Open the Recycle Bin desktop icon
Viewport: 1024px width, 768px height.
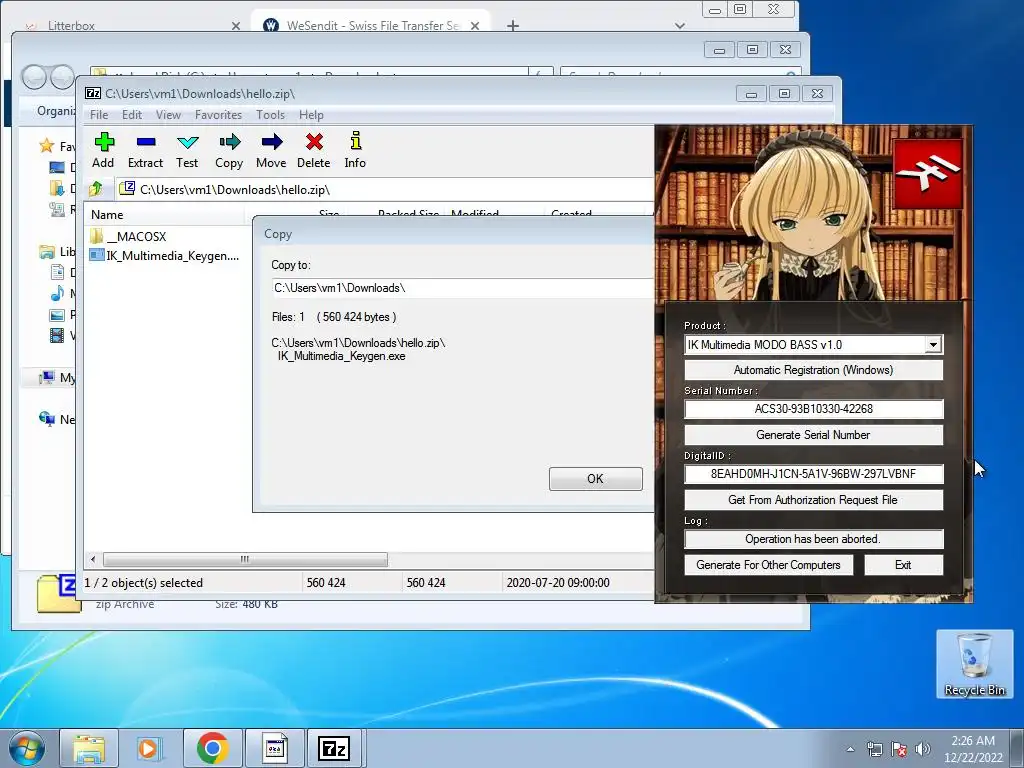pos(974,664)
